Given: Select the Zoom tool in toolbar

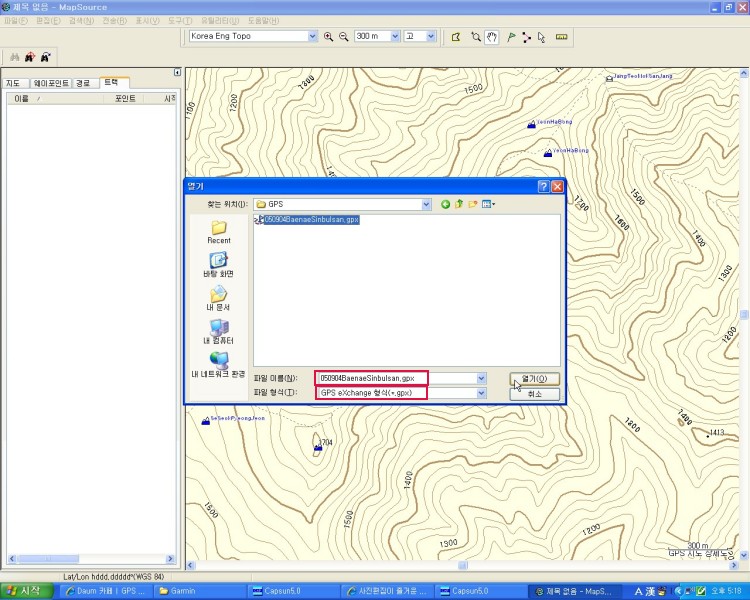Looking at the screenshot, I should [475, 37].
